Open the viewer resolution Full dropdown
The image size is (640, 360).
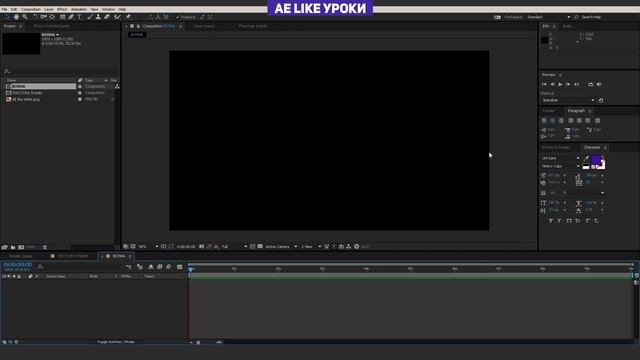coord(234,247)
